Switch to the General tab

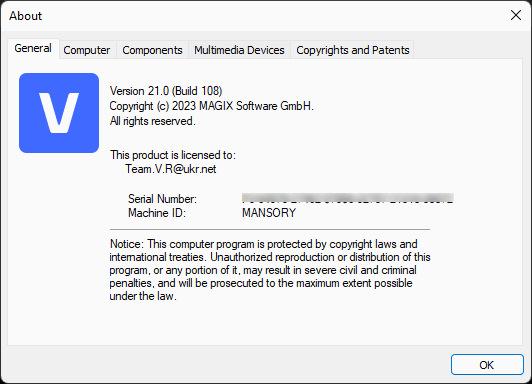pyautogui.click(x=33, y=48)
